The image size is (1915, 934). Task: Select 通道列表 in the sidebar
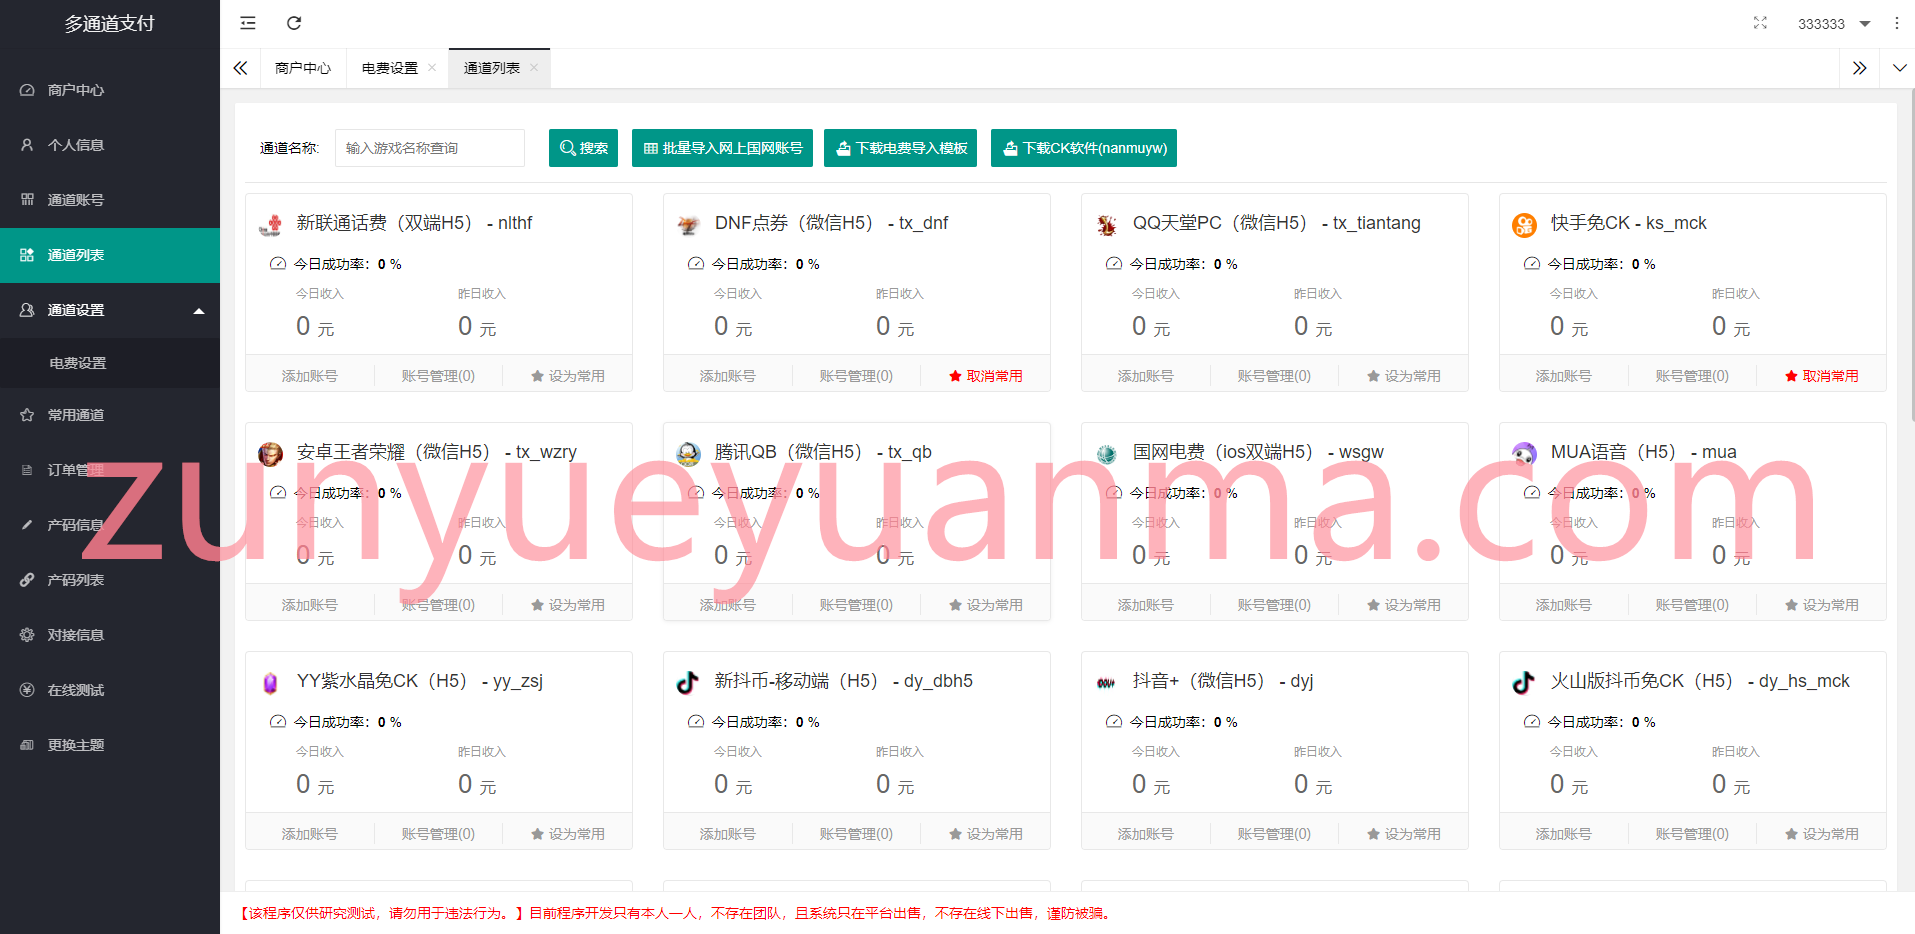click(110, 255)
